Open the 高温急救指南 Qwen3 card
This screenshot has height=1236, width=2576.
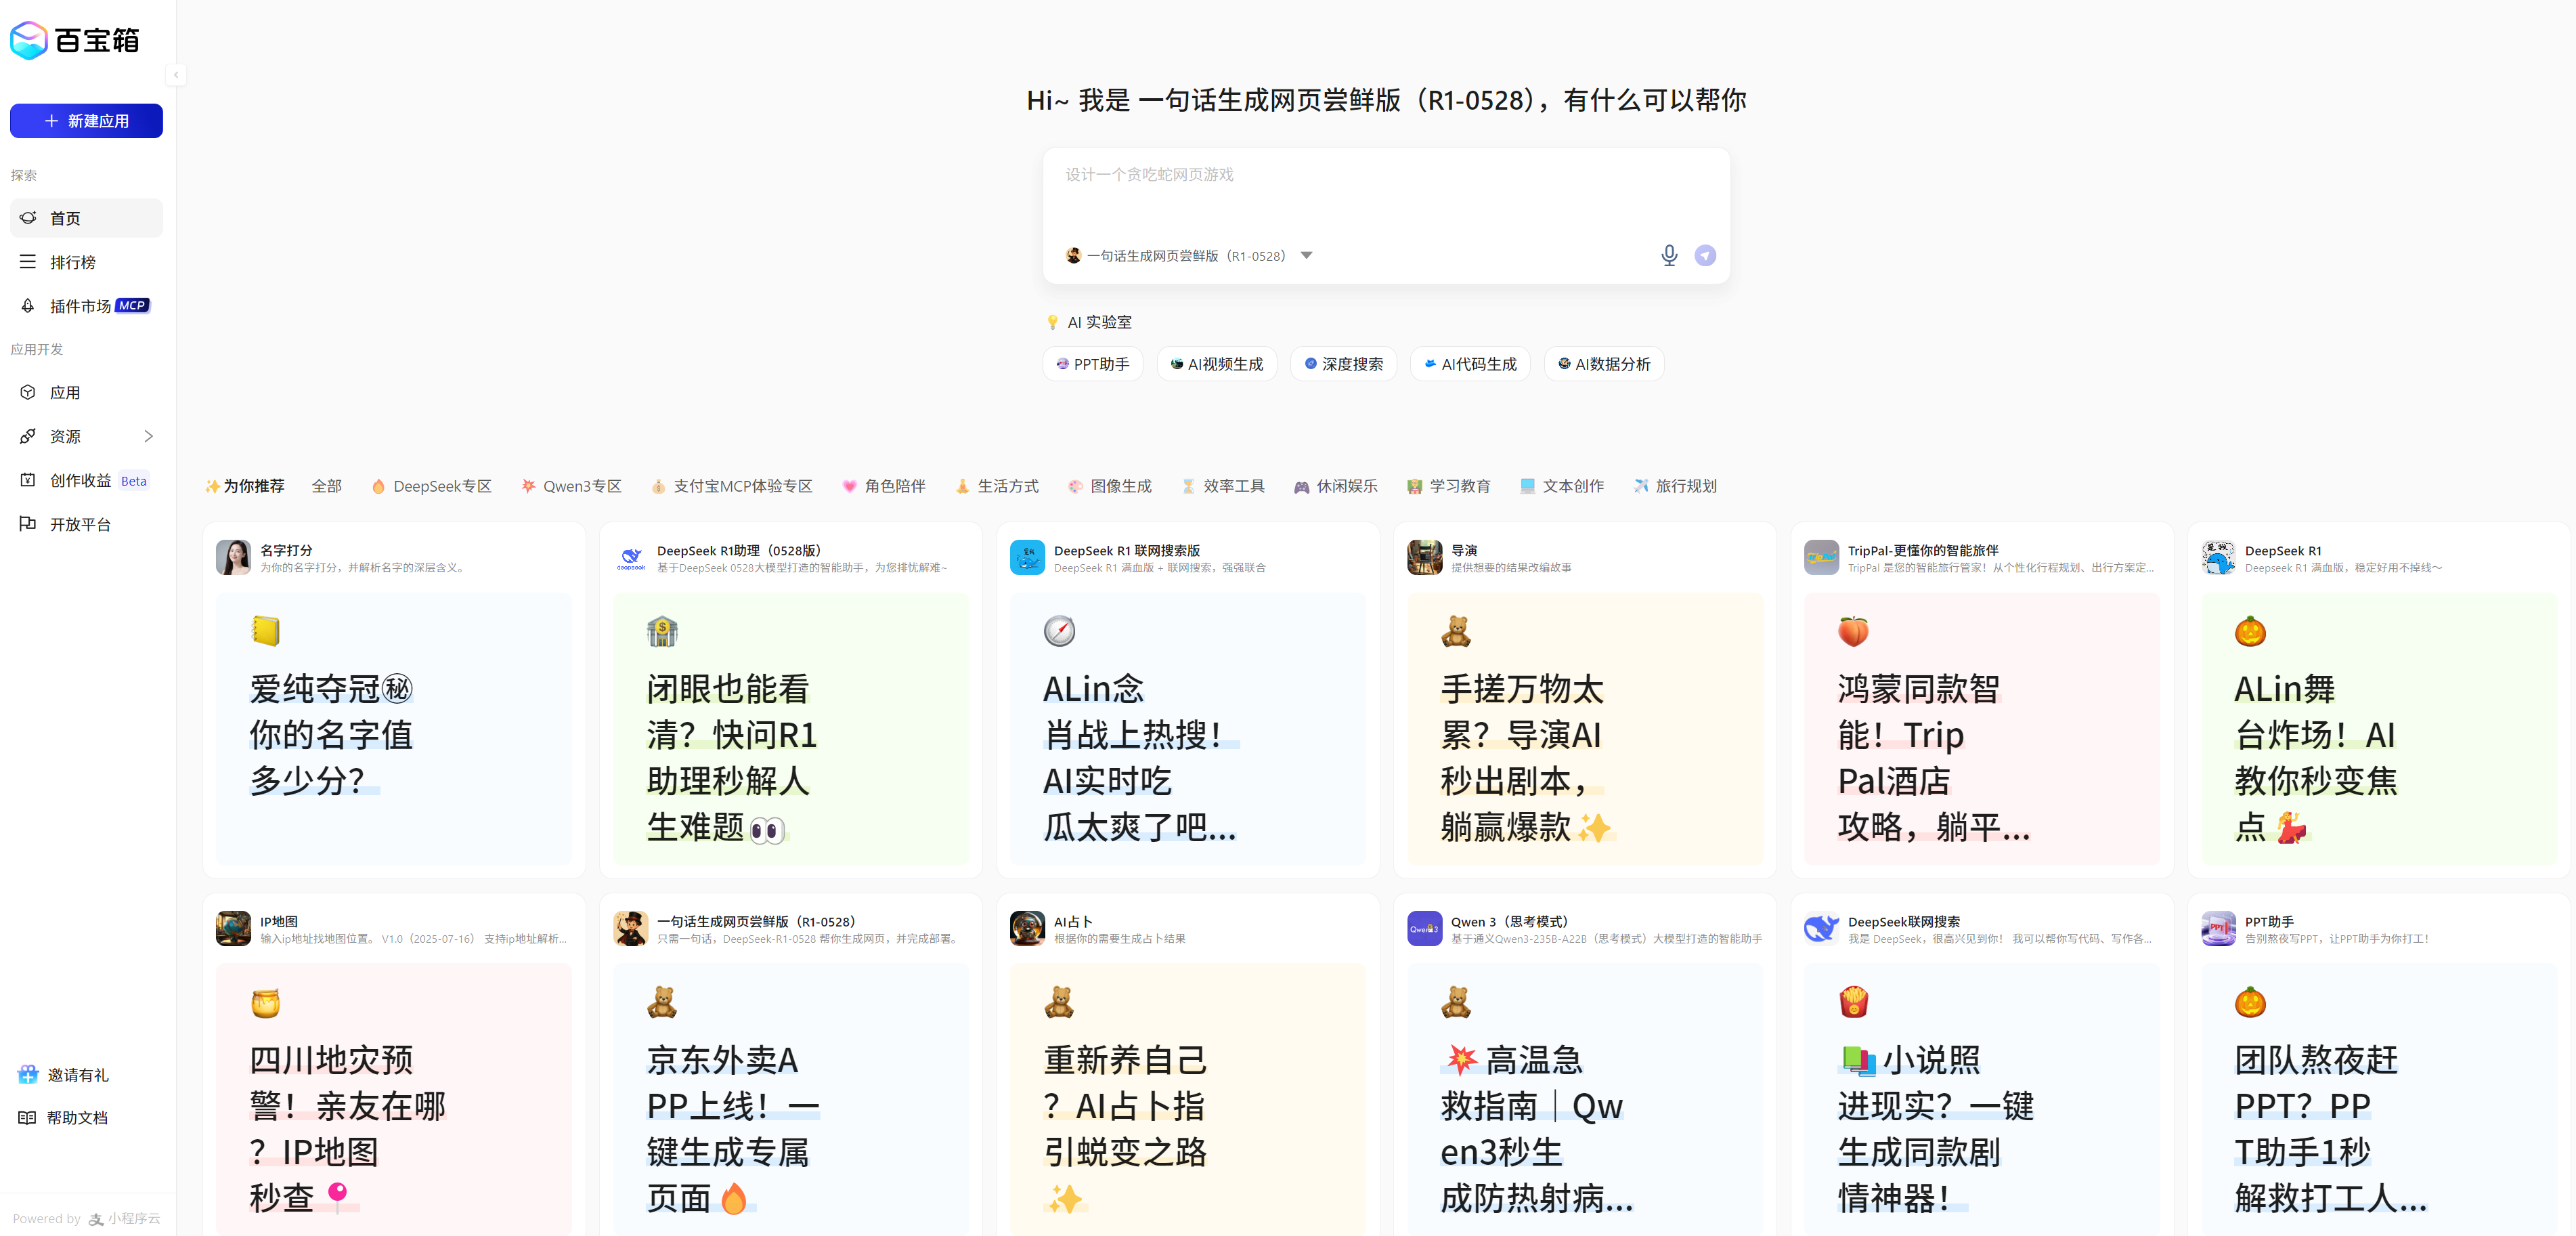[1585, 1099]
